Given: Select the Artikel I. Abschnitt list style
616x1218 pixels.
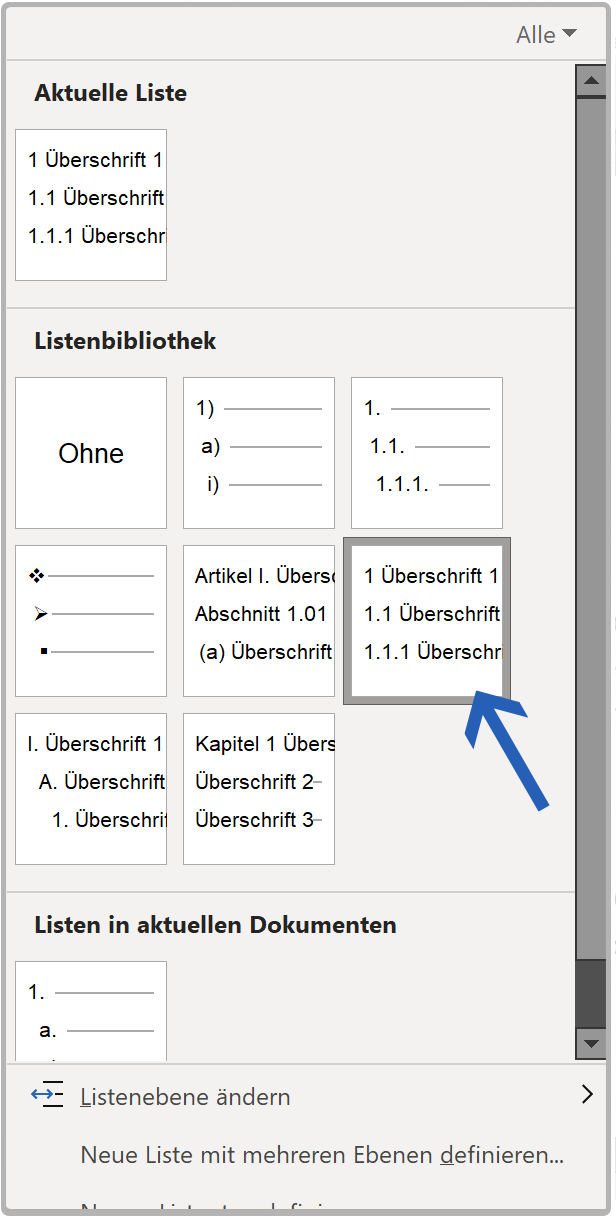Looking at the screenshot, I should [259, 621].
